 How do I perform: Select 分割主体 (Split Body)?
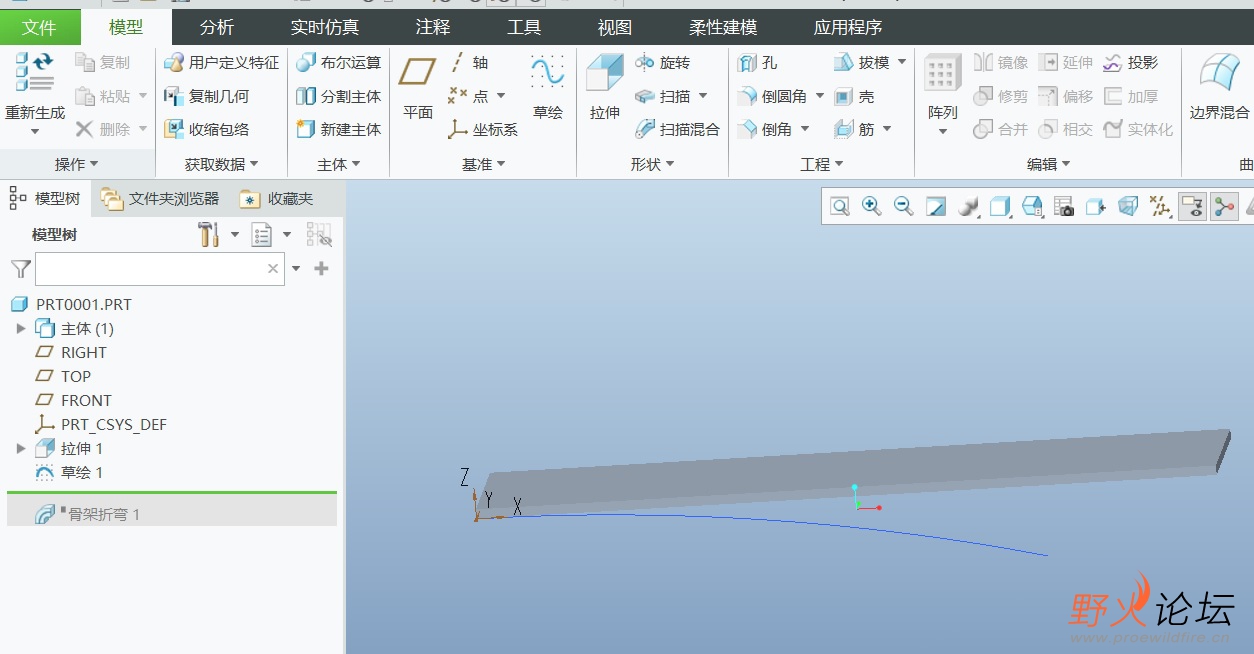click(339, 96)
